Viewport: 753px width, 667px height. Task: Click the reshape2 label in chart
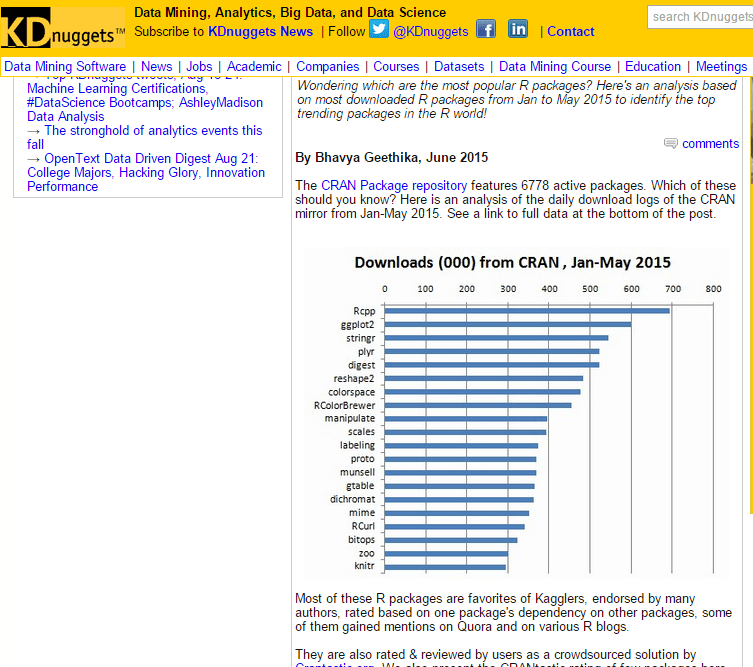354,378
